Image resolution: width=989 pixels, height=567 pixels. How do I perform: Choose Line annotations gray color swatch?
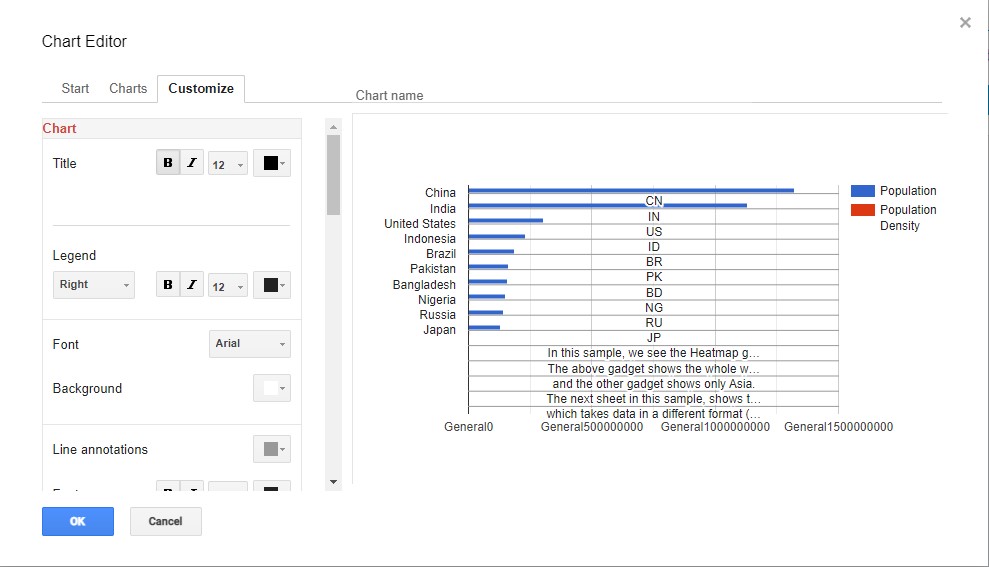[x=272, y=450]
